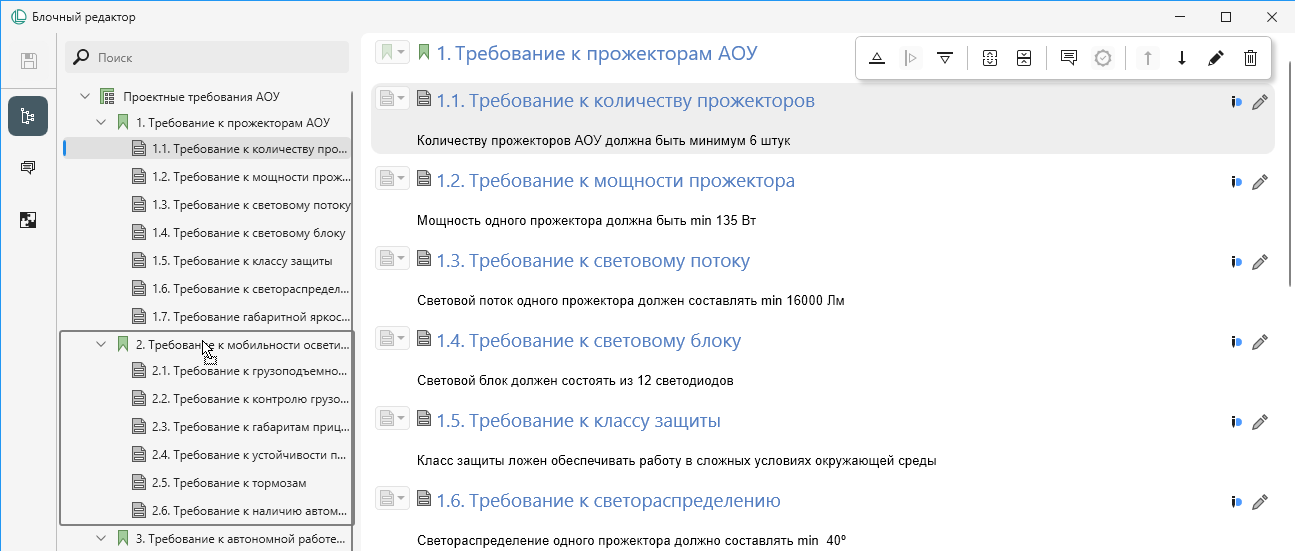The image size is (1295, 551).
Task: Click heading '1.3. Требование к световому потоку'
Action: [x=592, y=261]
